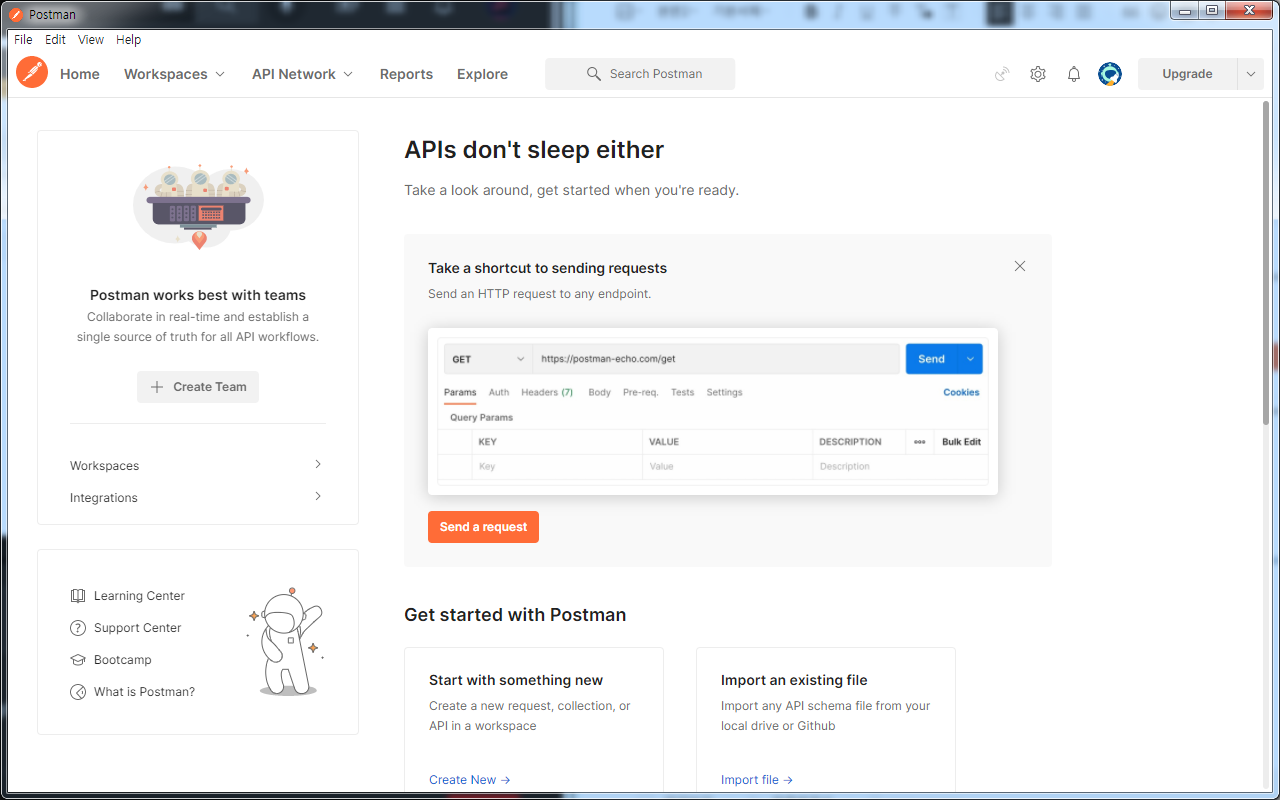Click Postman app icon in title bar
Image resolution: width=1280 pixels, height=800 pixels.
[16, 14]
